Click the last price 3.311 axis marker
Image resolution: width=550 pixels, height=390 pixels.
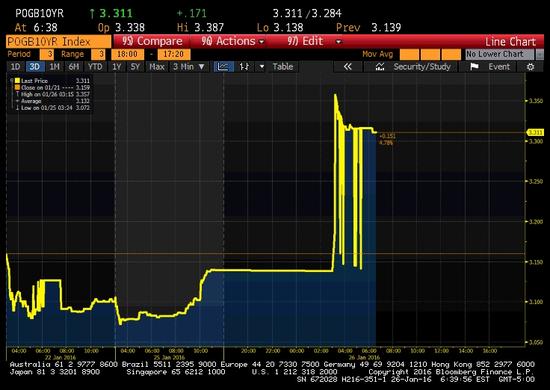536,132
